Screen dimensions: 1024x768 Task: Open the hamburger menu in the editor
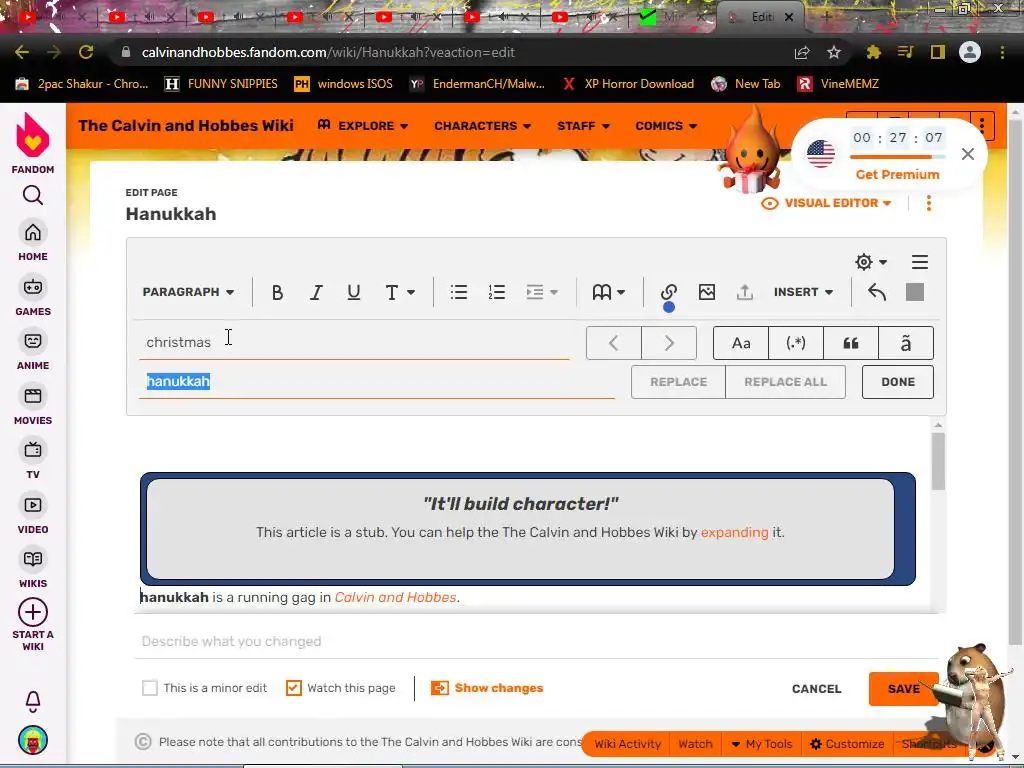pyautogui.click(x=920, y=262)
